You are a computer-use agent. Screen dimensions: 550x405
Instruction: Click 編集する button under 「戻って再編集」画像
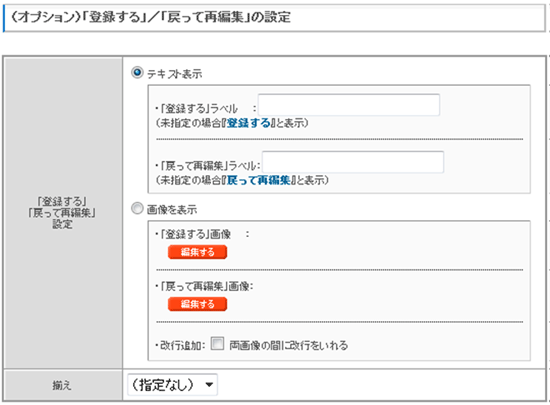pyautogui.click(x=197, y=304)
